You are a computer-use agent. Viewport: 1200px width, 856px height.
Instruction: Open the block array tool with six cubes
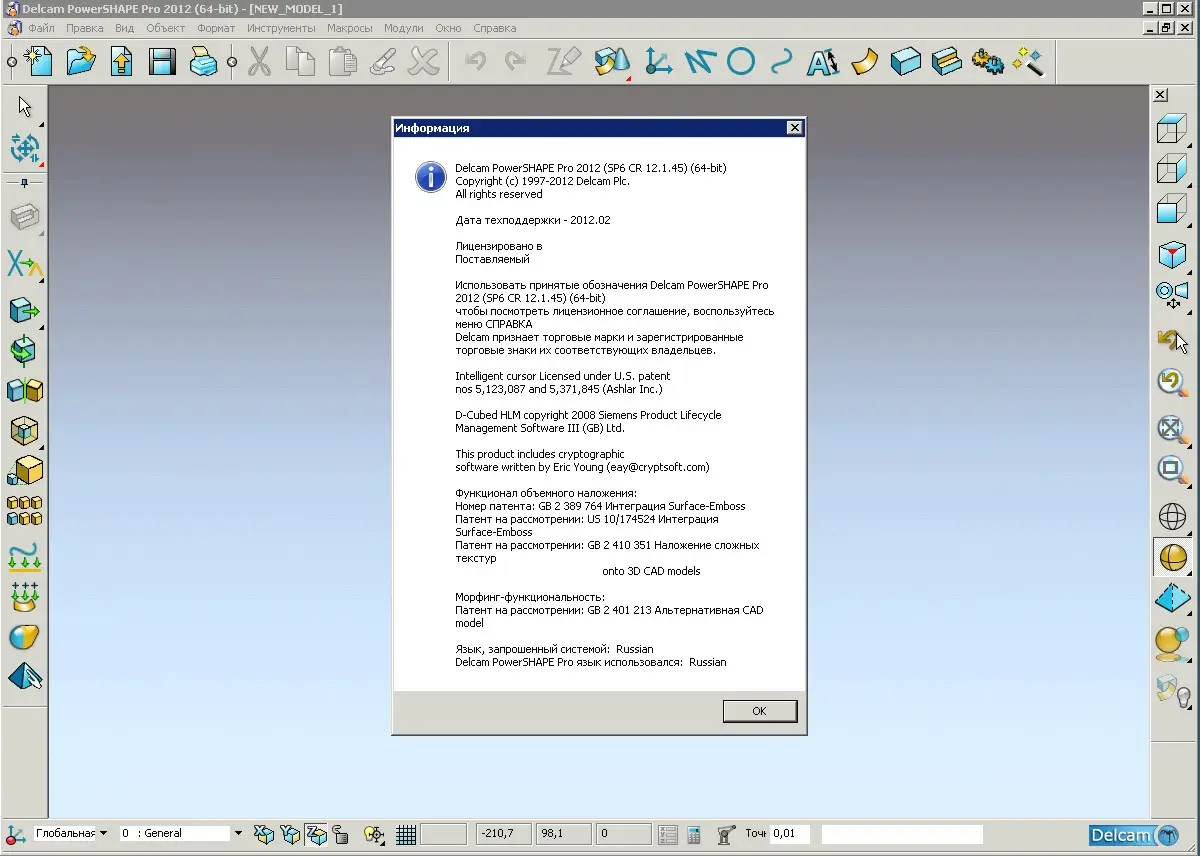24,511
